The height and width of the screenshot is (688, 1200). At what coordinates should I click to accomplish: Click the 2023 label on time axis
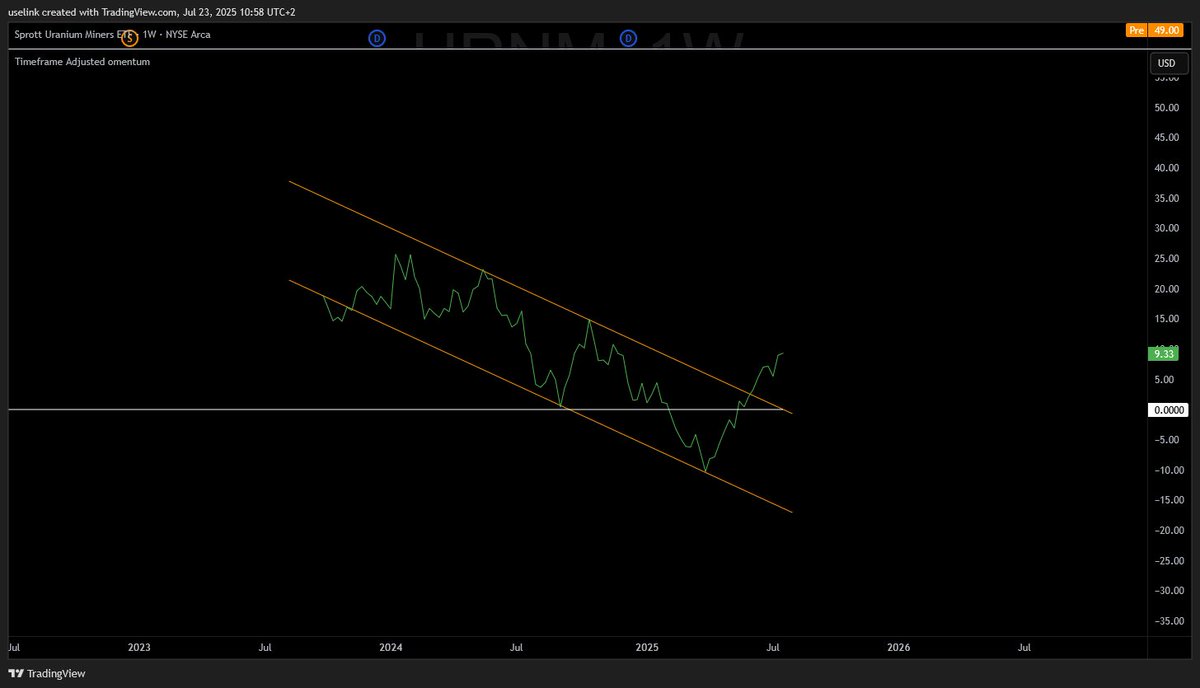[139, 647]
